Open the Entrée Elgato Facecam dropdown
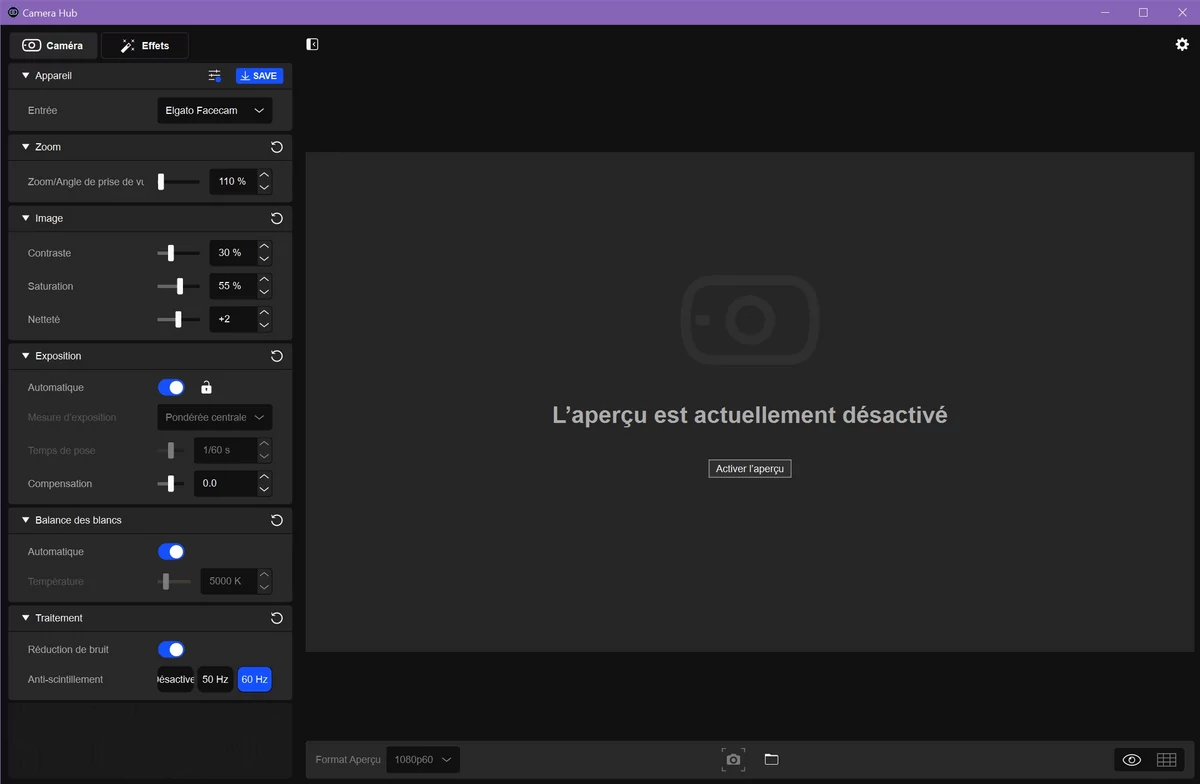The image size is (1200, 784). coord(215,111)
